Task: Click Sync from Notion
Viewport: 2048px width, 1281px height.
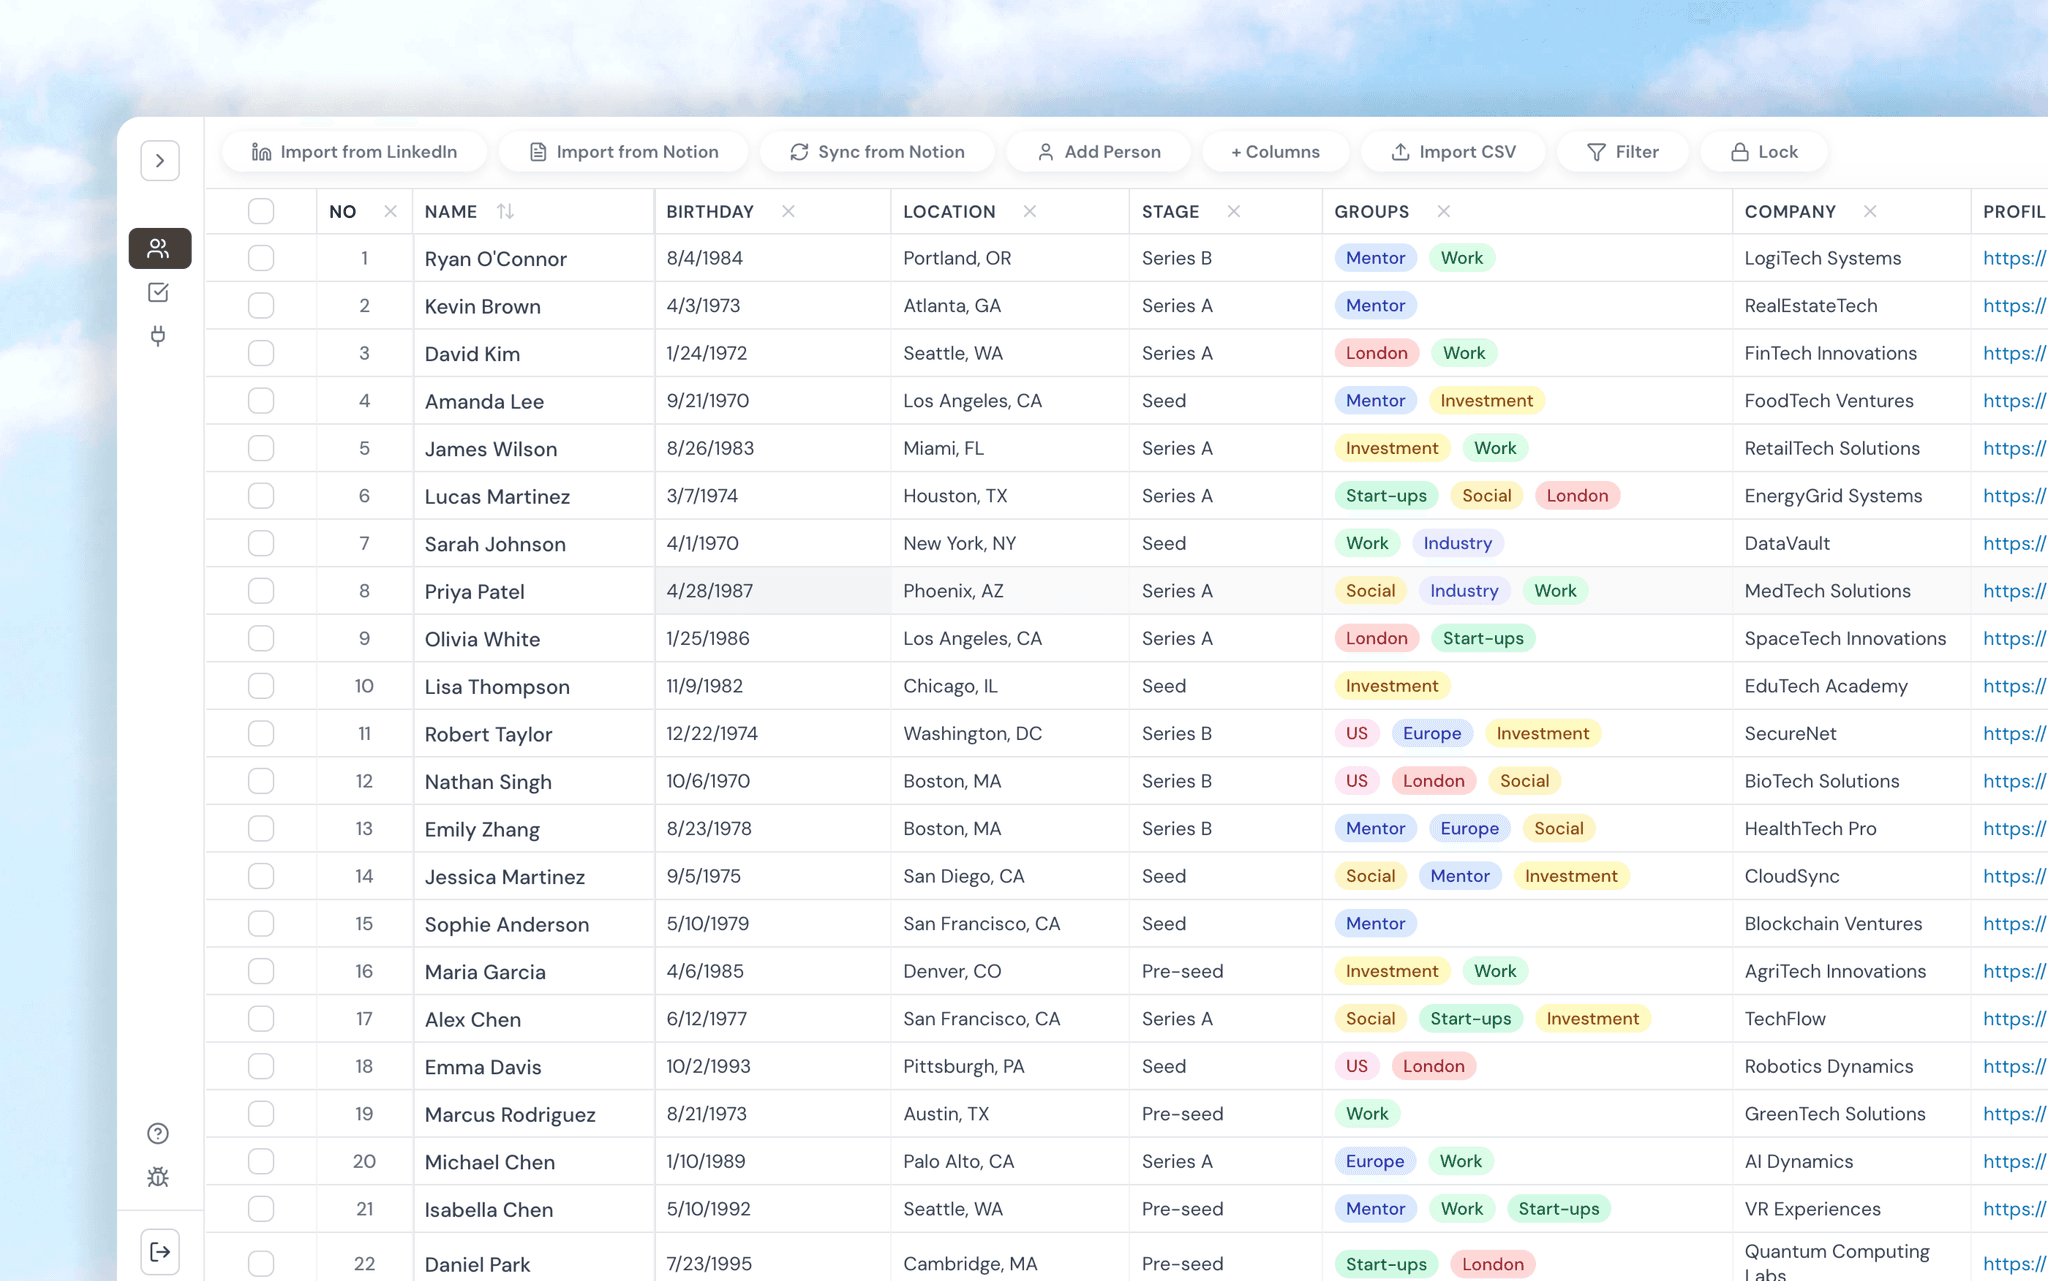Action: [x=877, y=152]
